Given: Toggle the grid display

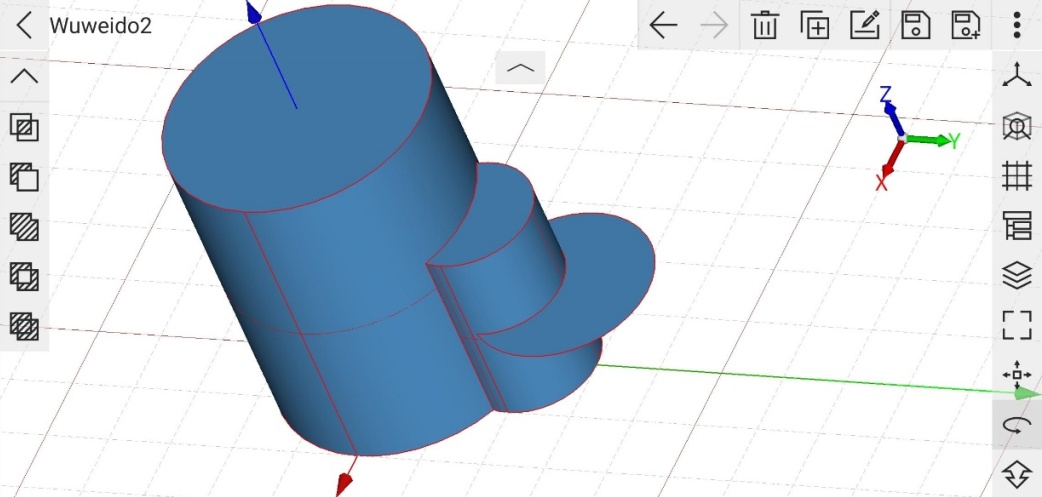Looking at the screenshot, I should 1017,176.
